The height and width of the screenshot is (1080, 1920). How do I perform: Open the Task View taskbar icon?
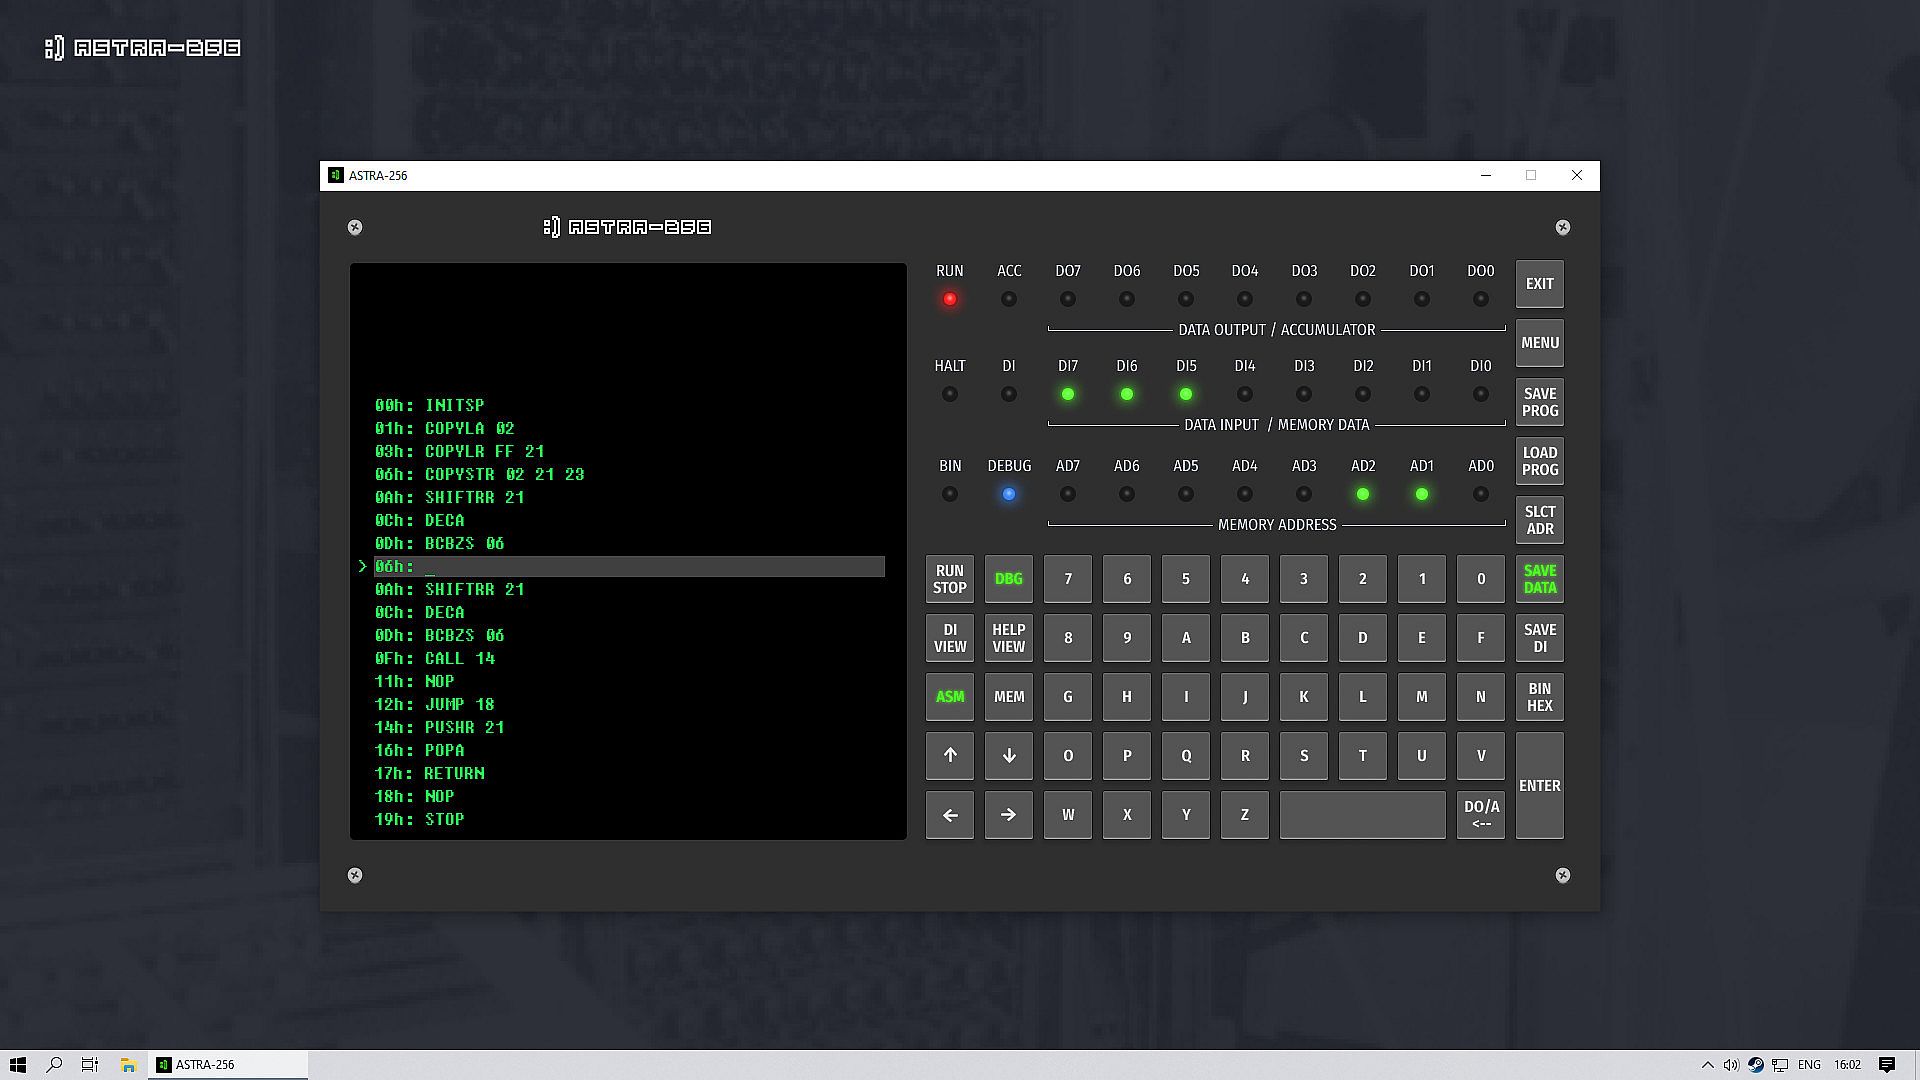click(90, 1064)
